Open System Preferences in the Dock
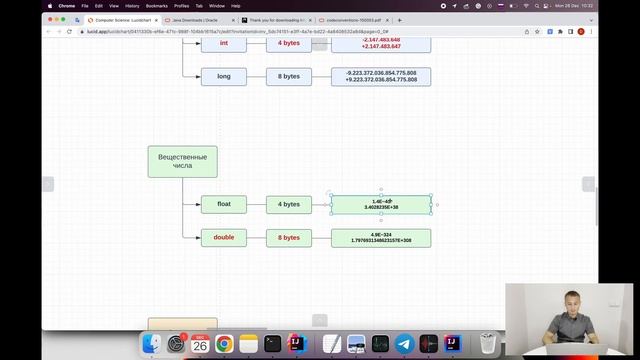 (x=176, y=344)
